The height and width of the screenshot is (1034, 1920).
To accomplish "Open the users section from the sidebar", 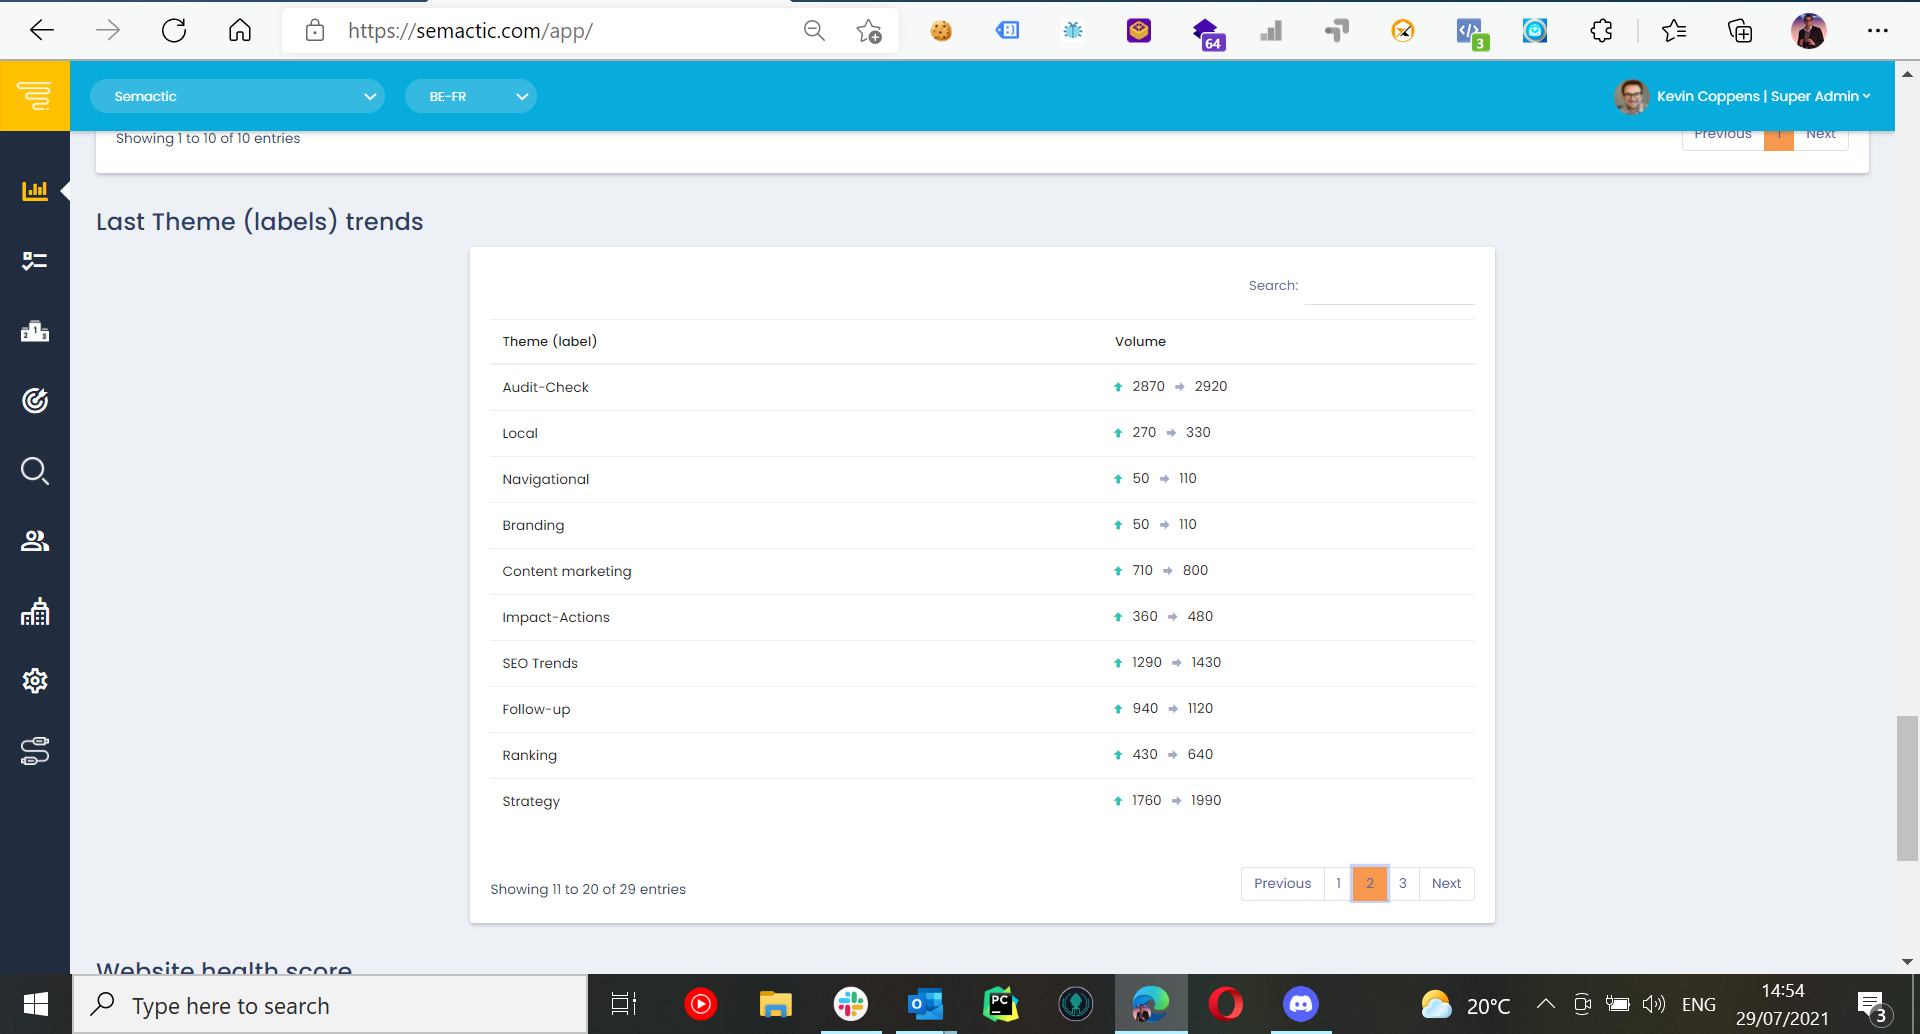I will (35, 540).
